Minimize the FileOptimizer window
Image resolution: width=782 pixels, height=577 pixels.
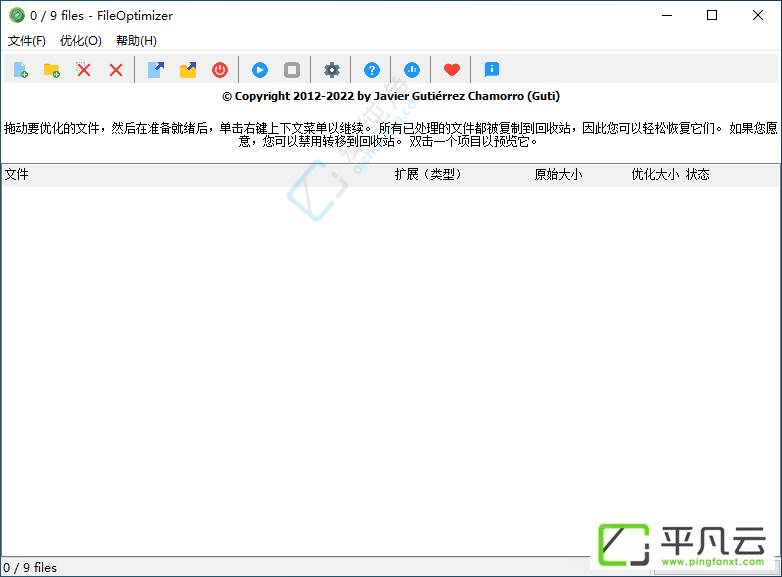point(667,15)
